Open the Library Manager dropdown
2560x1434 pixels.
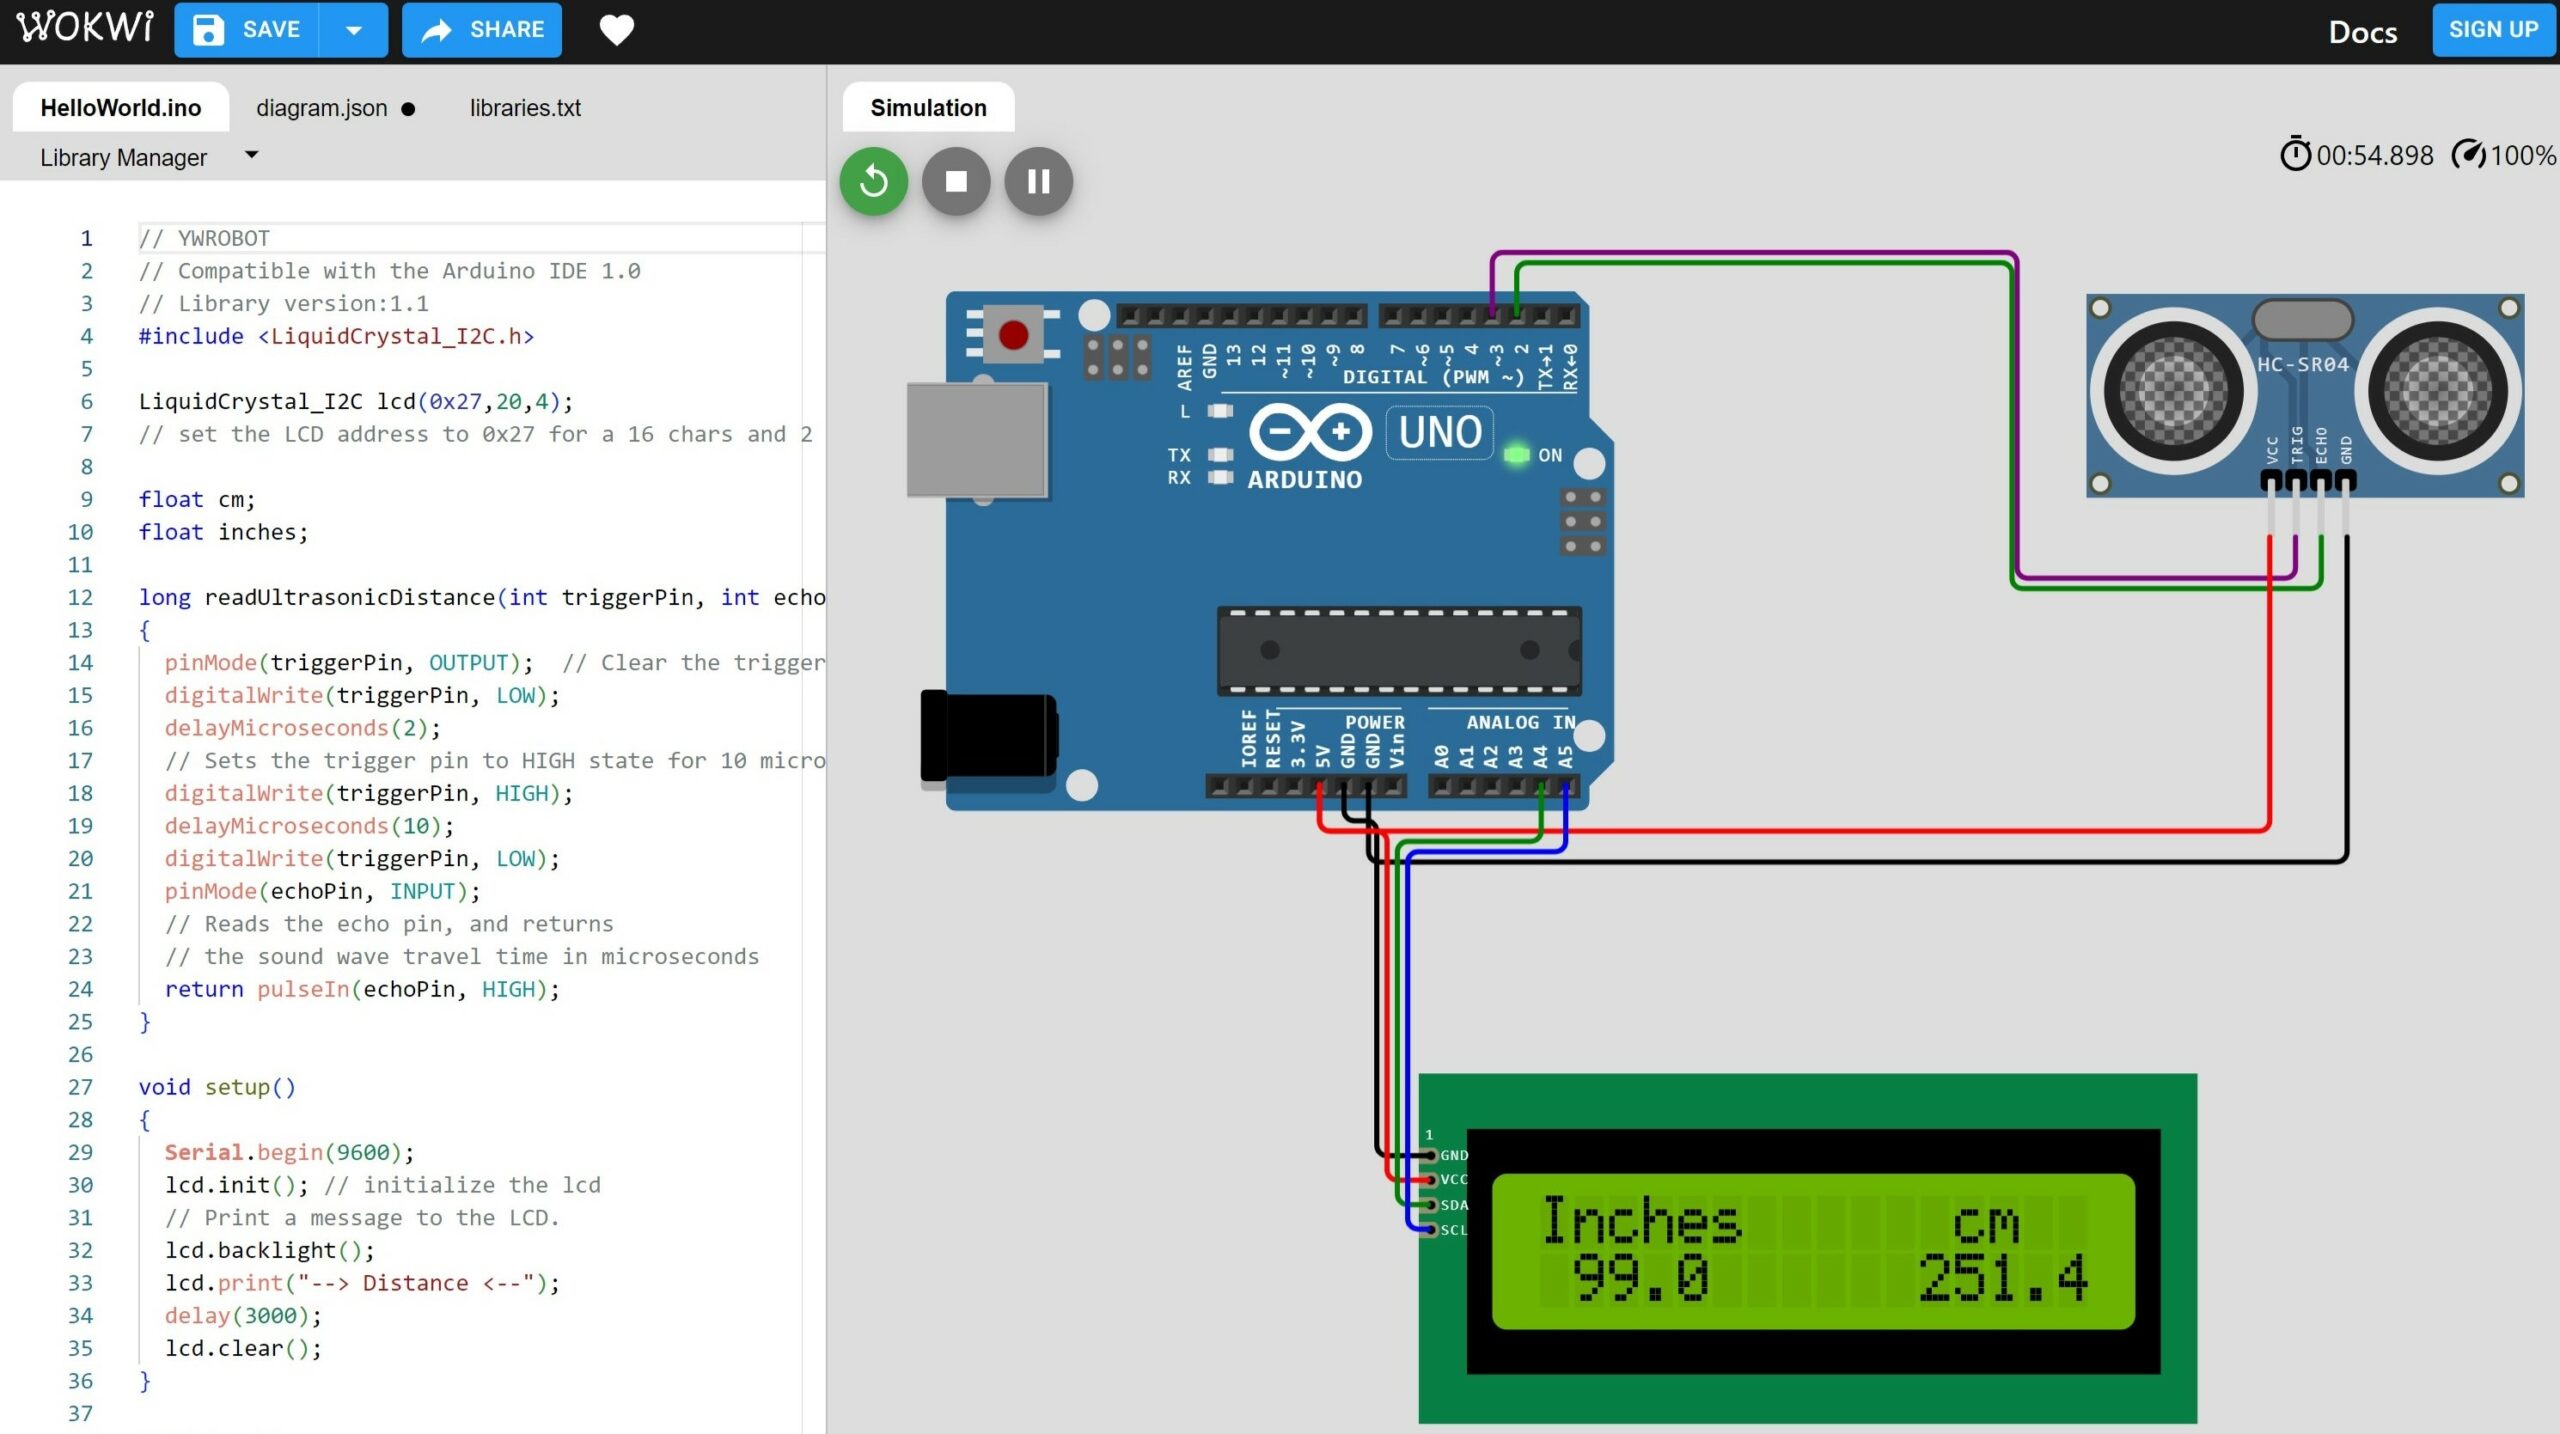pyautogui.click(x=251, y=156)
